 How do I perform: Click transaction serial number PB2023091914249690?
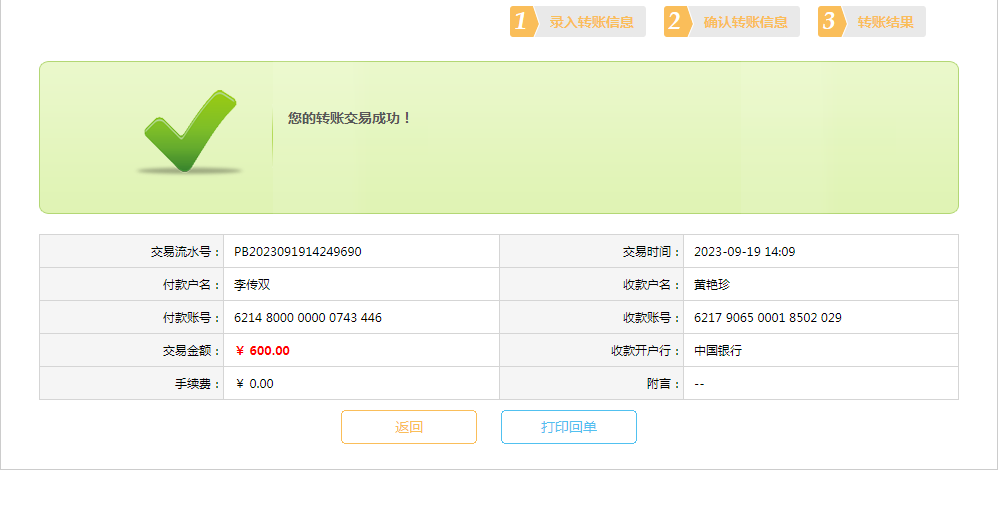pyautogui.click(x=298, y=252)
